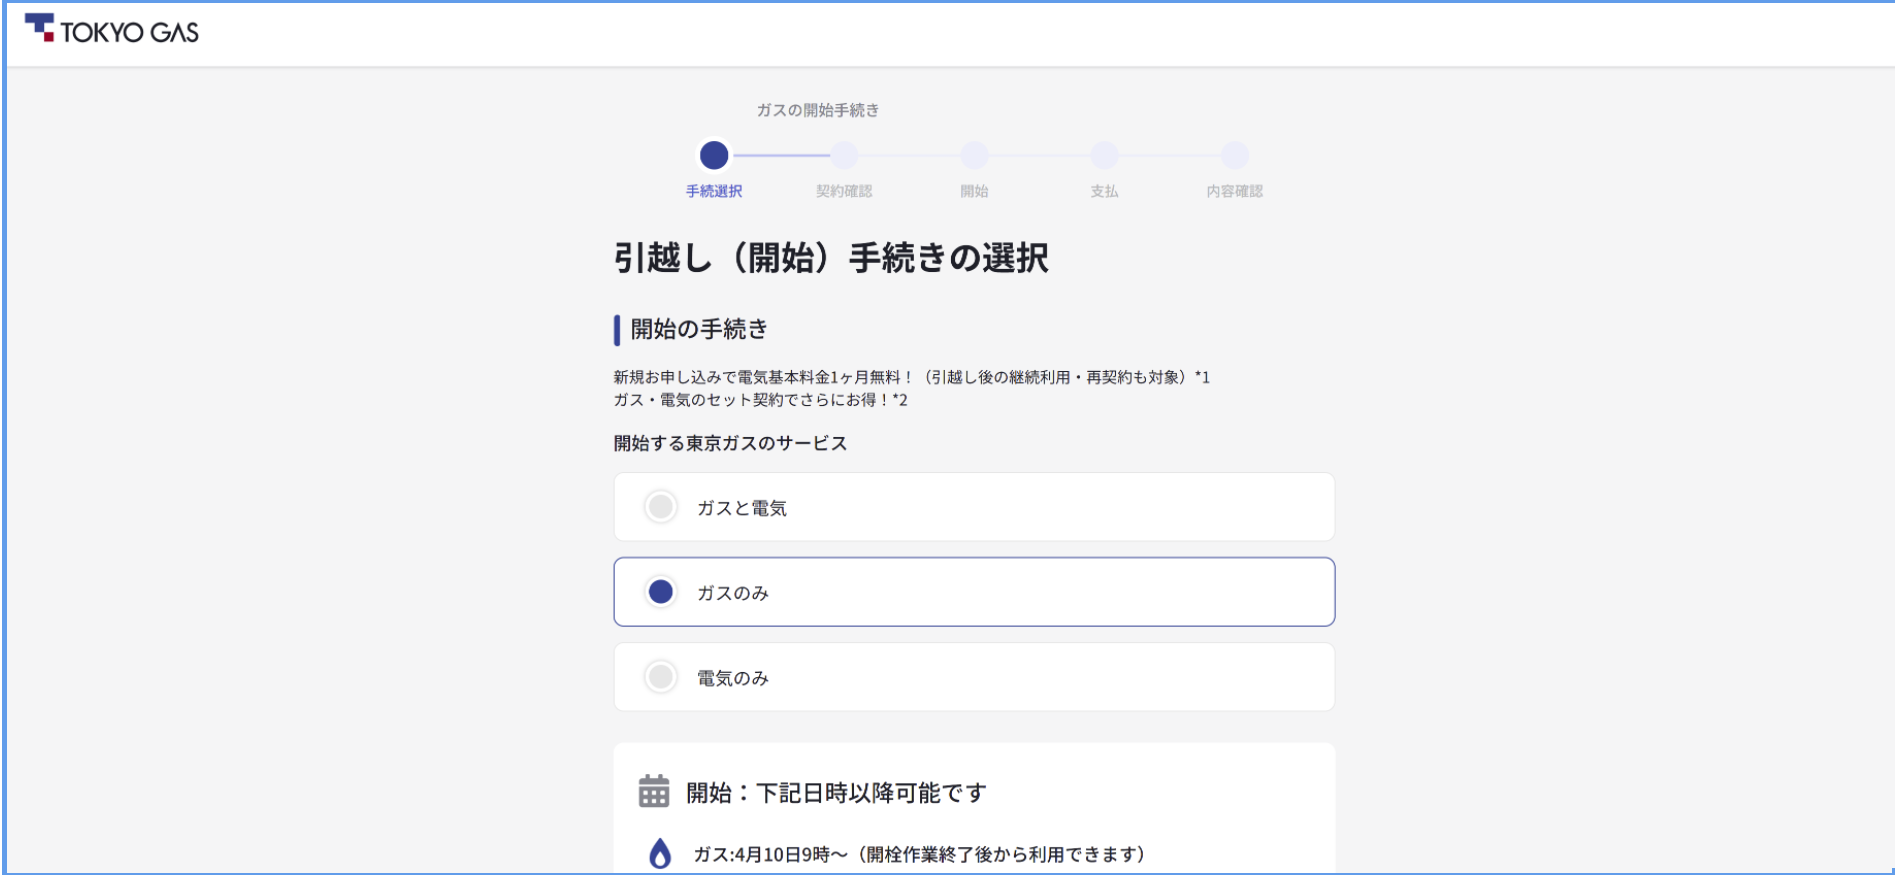Viewport: 1895px width, 875px height.
Task: Click the 手続選択 step circle
Action: tap(714, 155)
